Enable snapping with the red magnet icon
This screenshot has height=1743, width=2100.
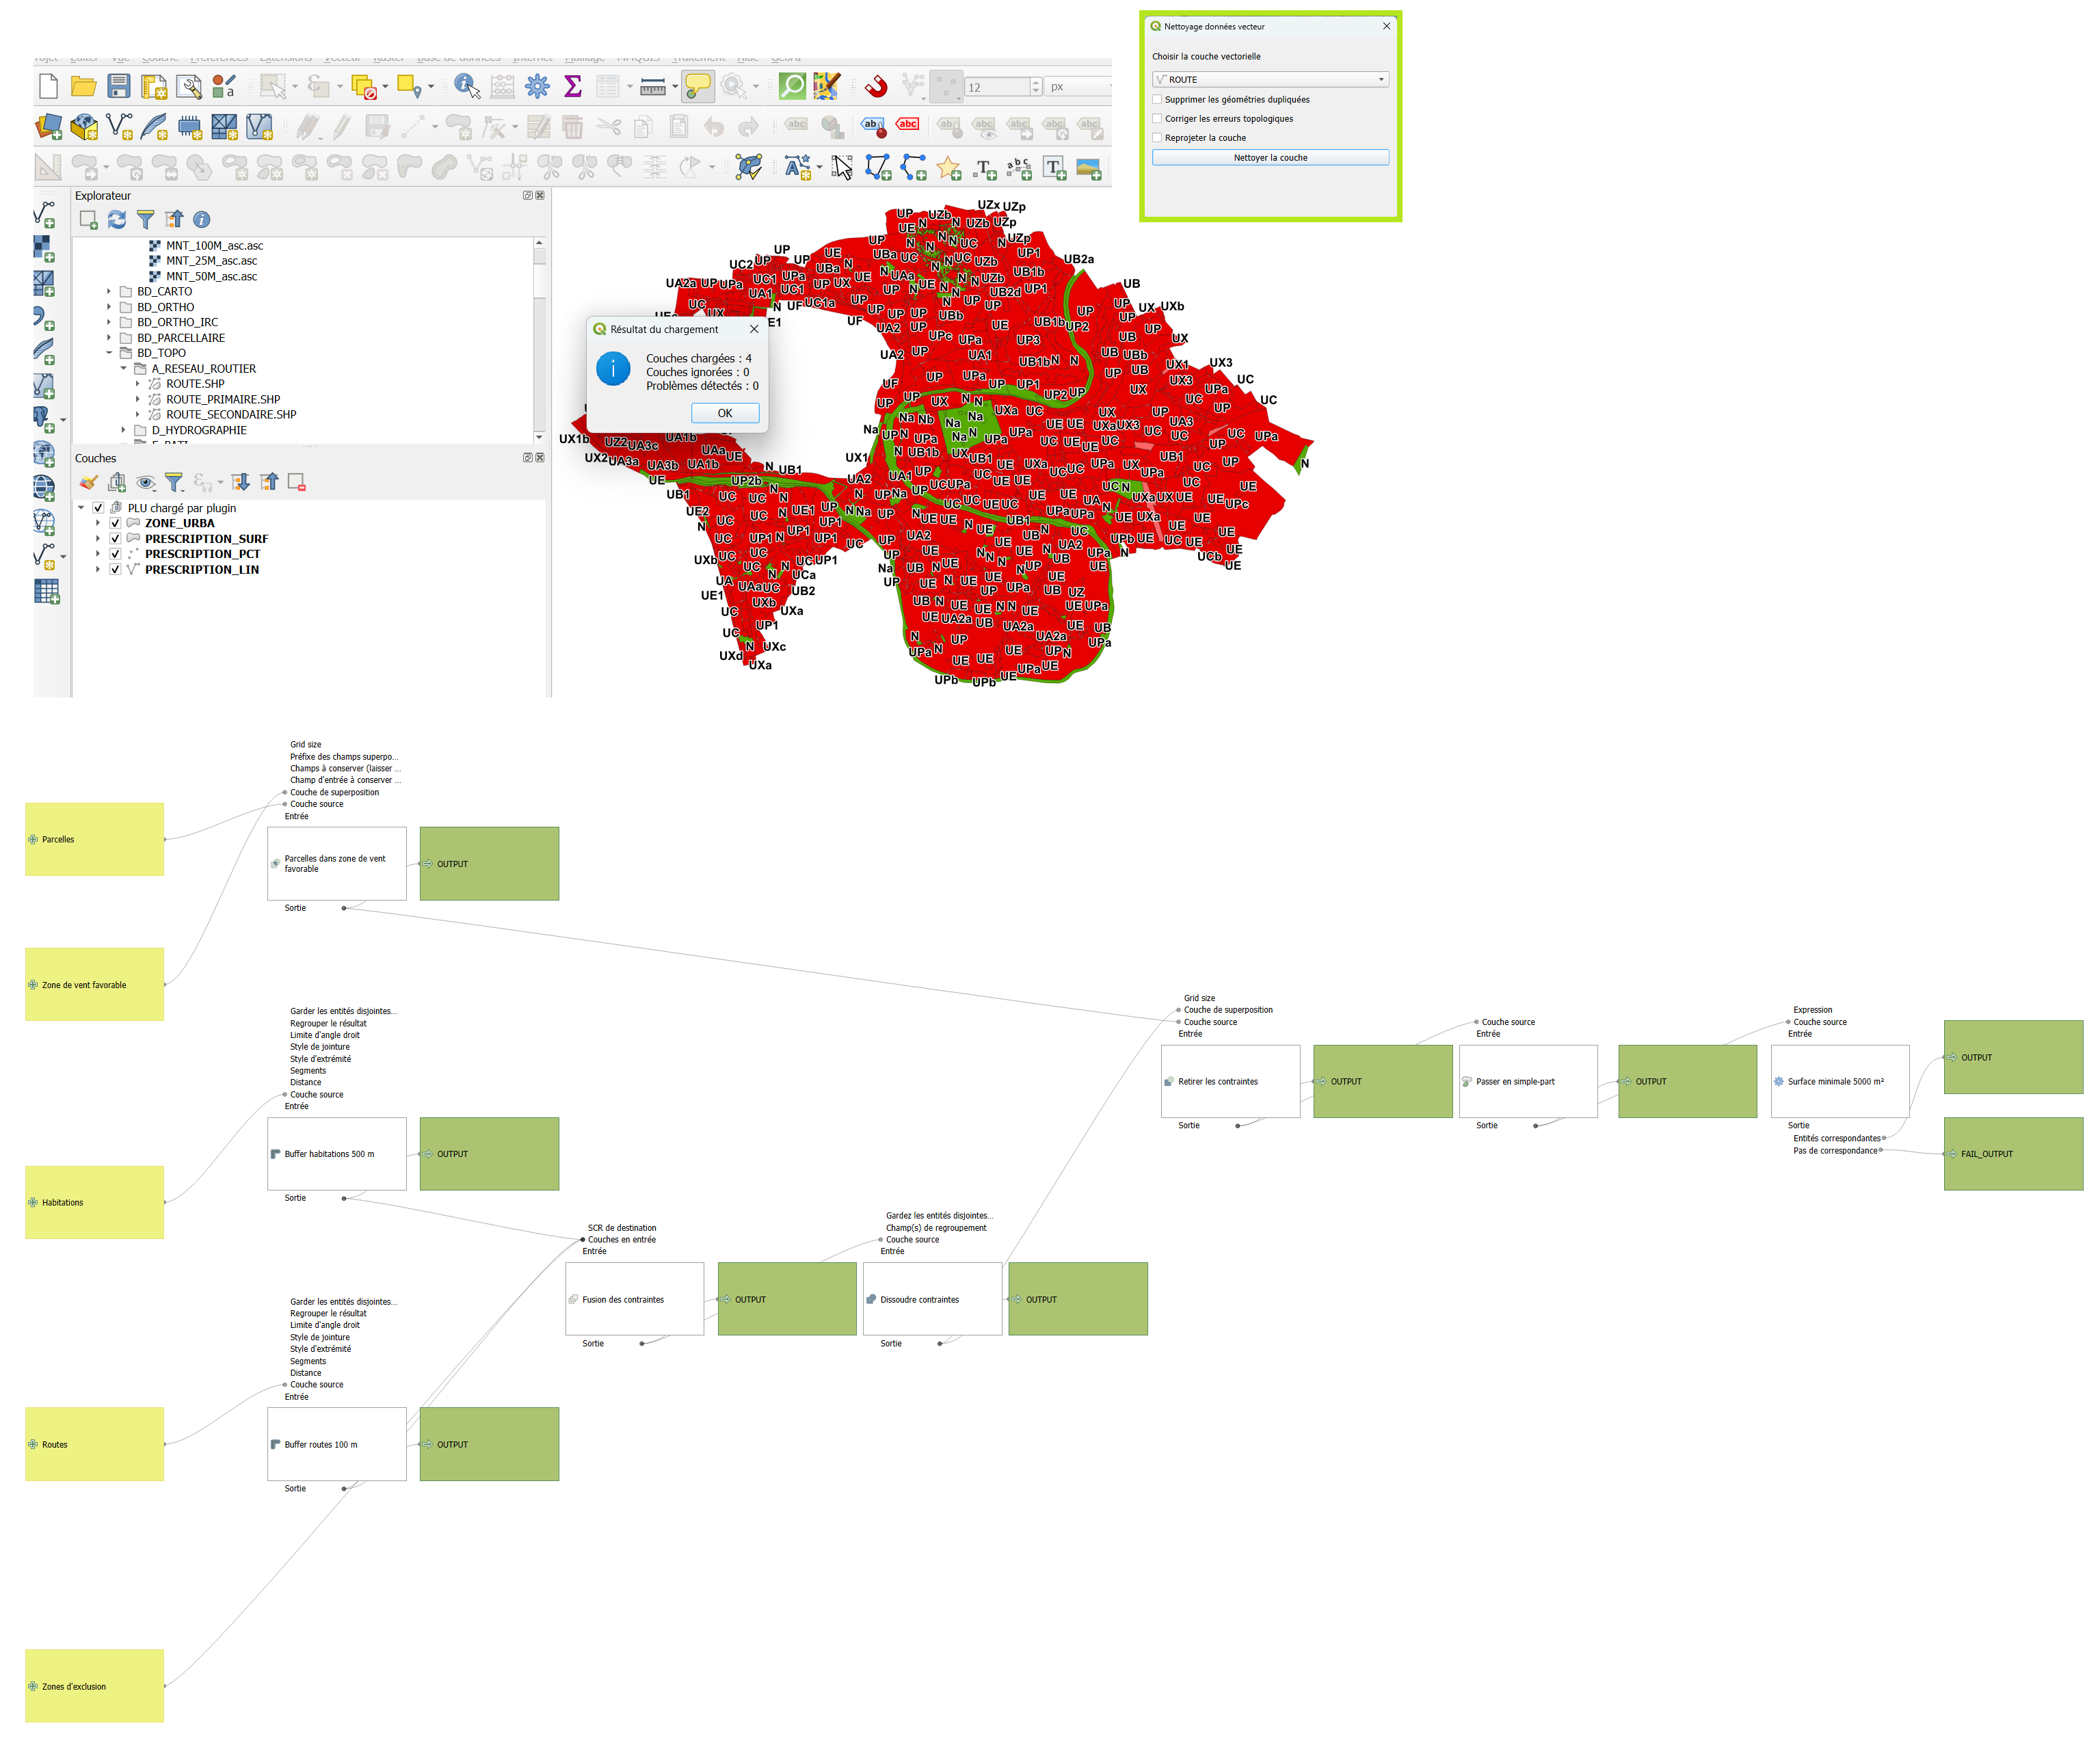[876, 87]
